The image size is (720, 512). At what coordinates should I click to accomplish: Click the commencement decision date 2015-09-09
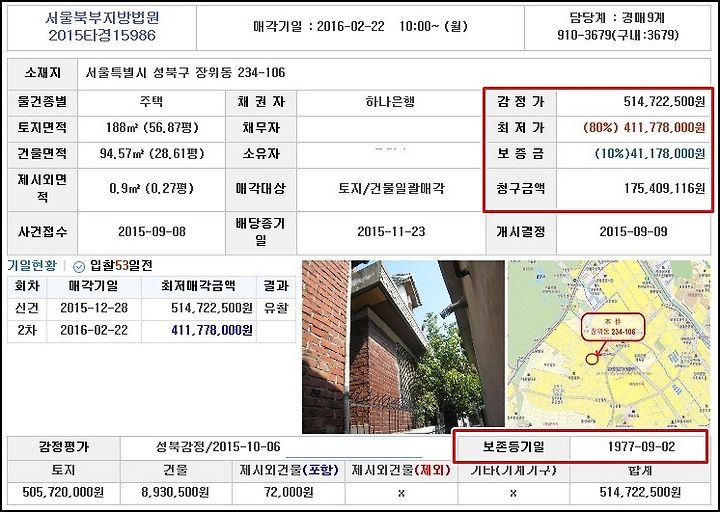point(633,231)
